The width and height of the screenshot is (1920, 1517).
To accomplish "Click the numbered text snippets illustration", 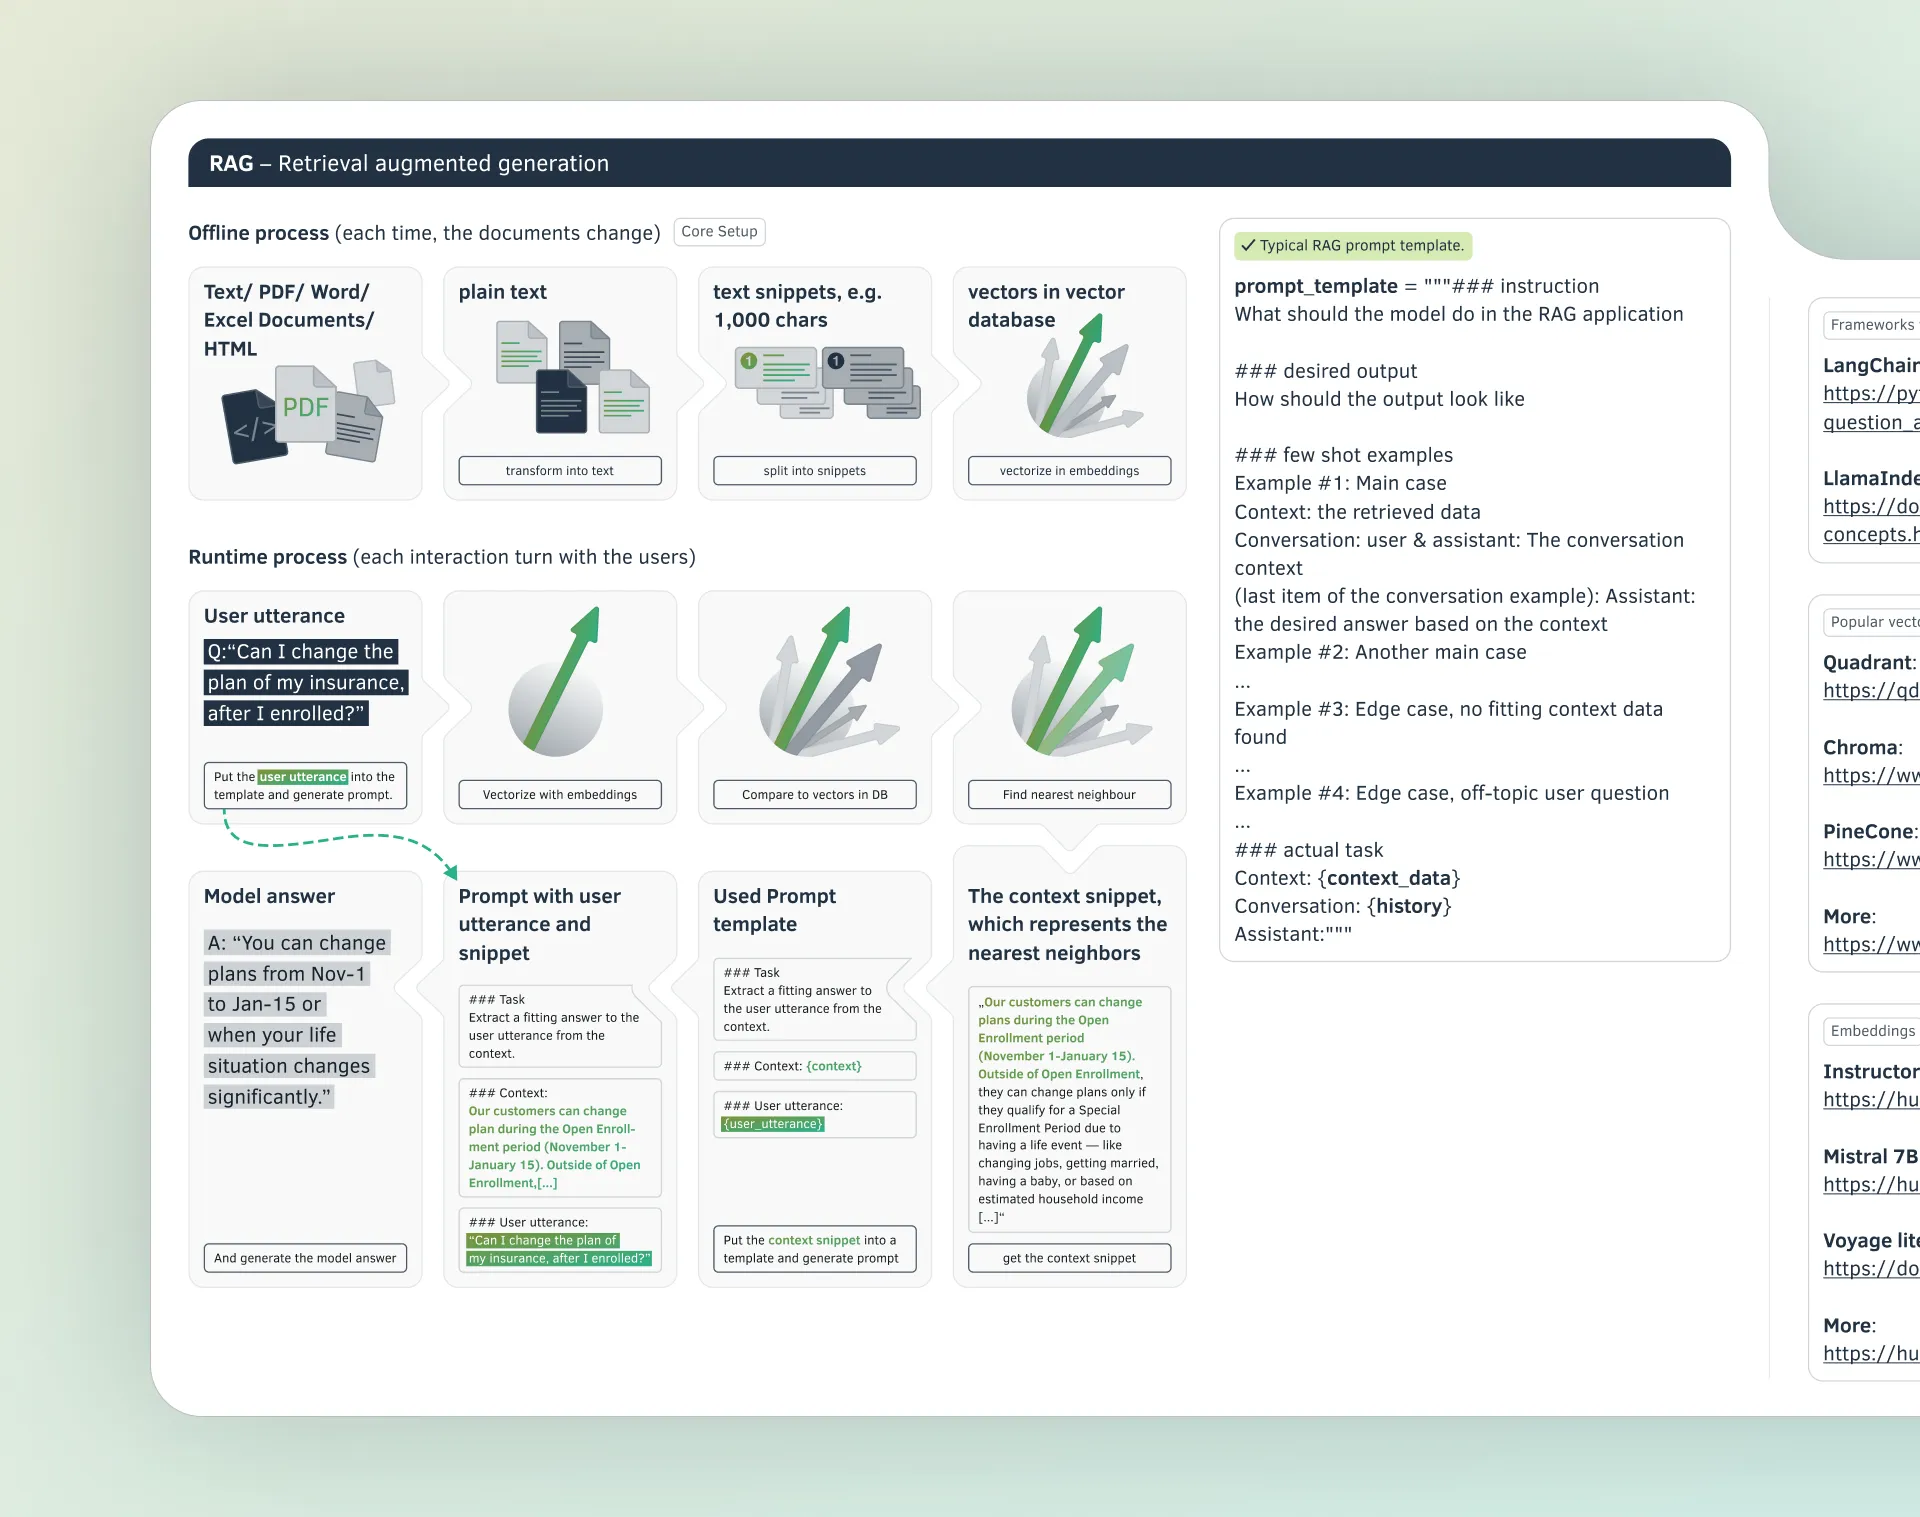I will click(827, 382).
